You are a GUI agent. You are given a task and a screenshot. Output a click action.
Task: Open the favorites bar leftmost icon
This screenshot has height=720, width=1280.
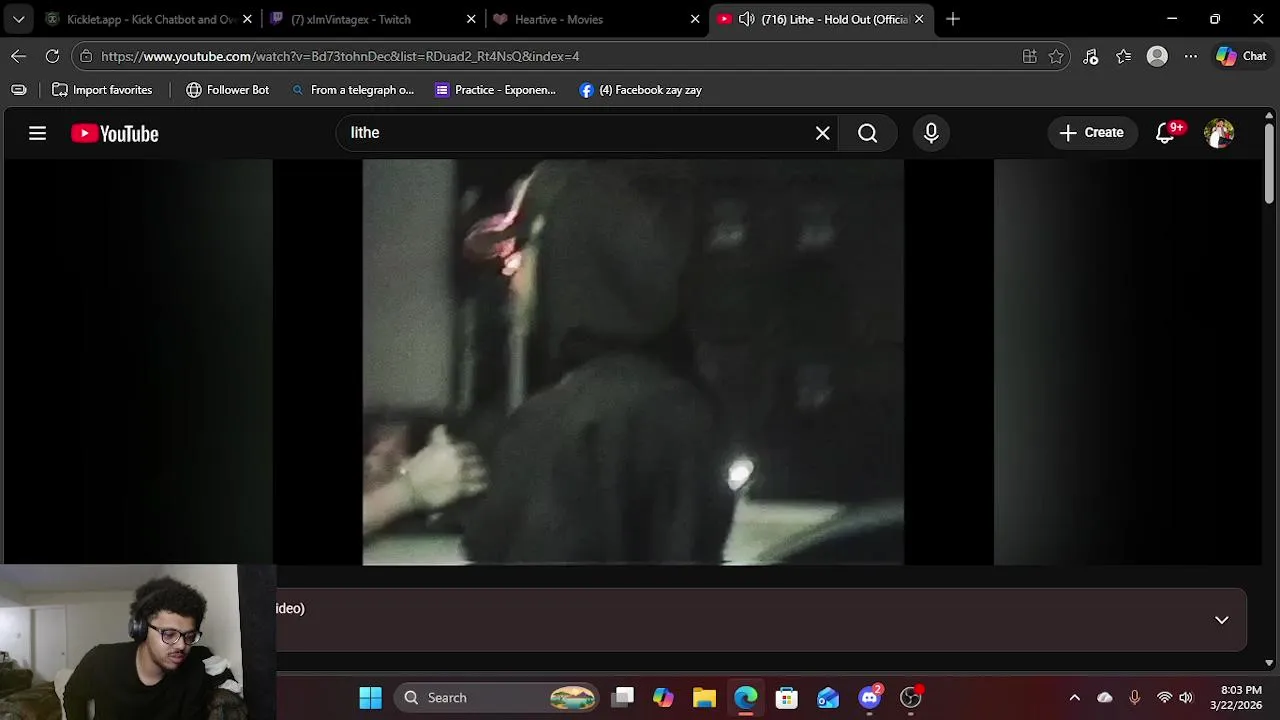coord(18,90)
